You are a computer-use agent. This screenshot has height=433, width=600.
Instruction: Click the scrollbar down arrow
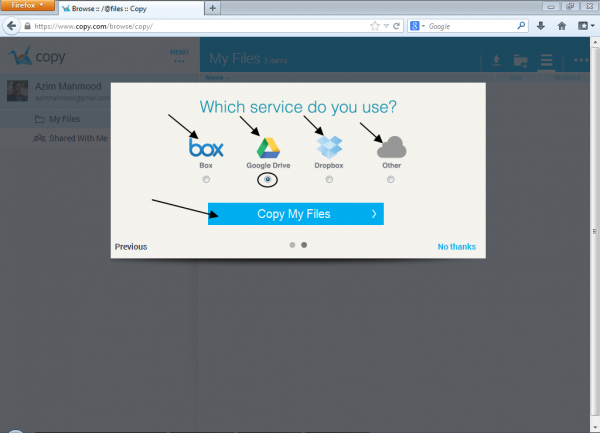click(x=595, y=427)
